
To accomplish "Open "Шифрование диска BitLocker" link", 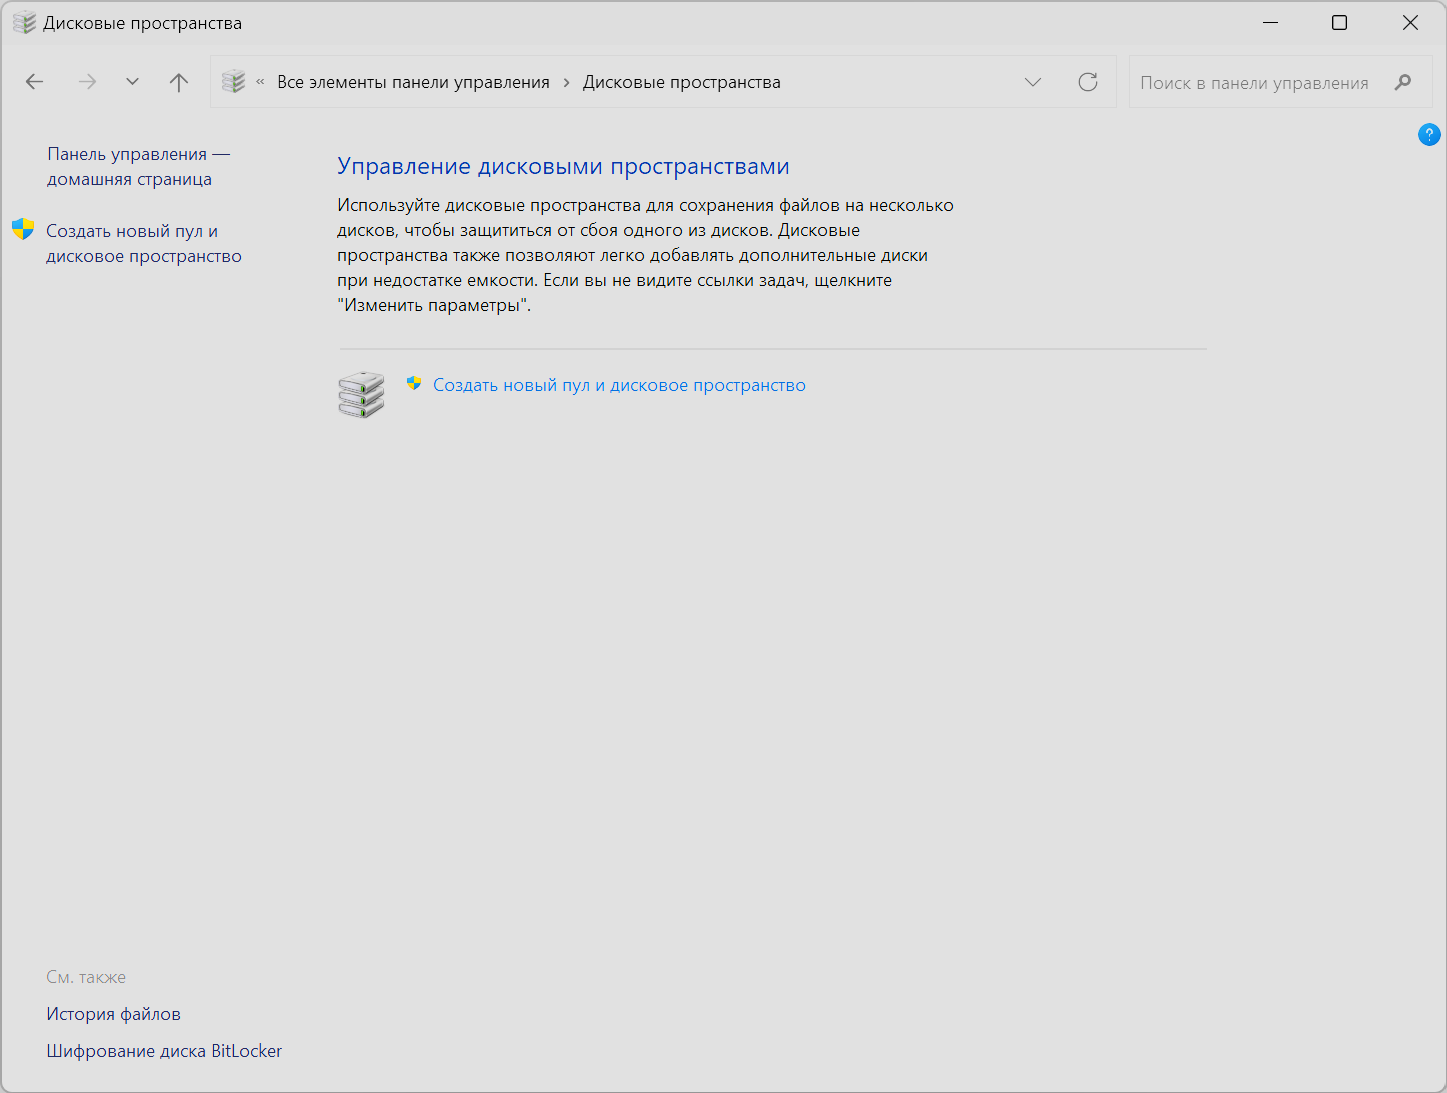I will pyautogui.click(x=164, y=1051).
